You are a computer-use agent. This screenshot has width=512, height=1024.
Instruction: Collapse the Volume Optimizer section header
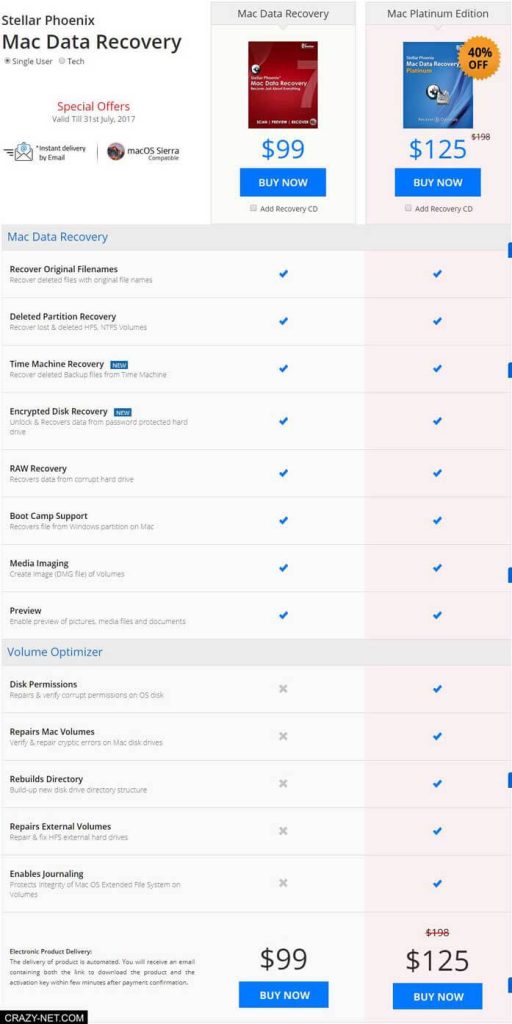pyautogui.click(x=255, y=652)
